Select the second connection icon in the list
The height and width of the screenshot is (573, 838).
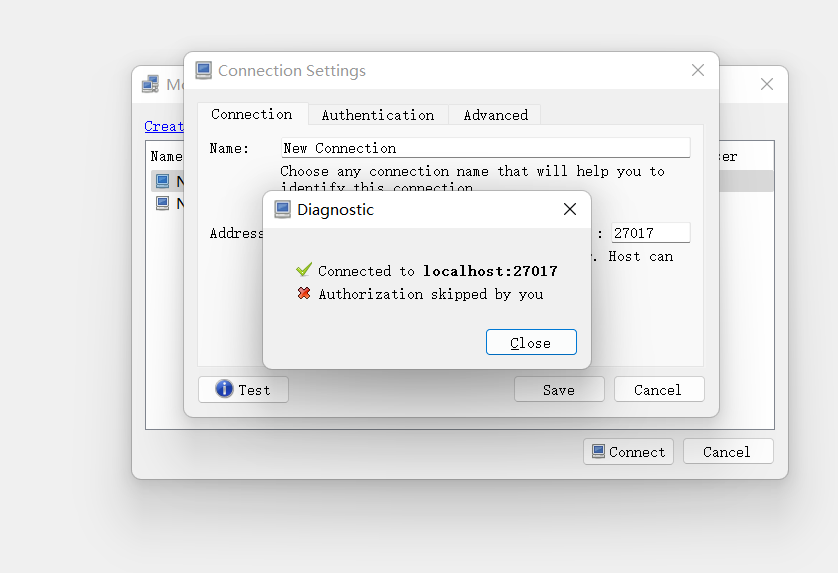(162, 203)
